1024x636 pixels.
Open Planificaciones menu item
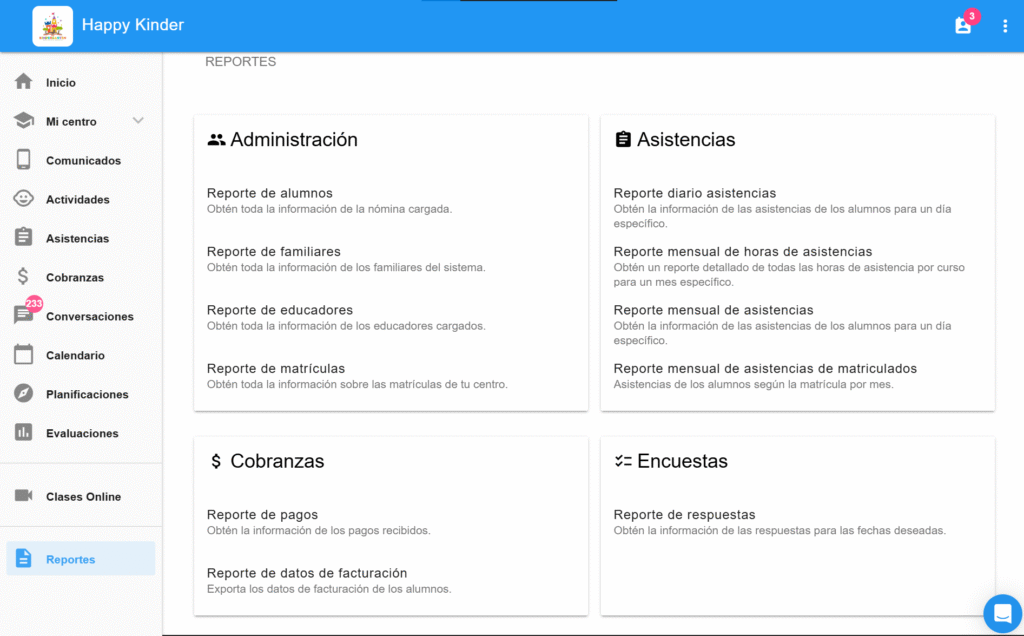[87, 394]
